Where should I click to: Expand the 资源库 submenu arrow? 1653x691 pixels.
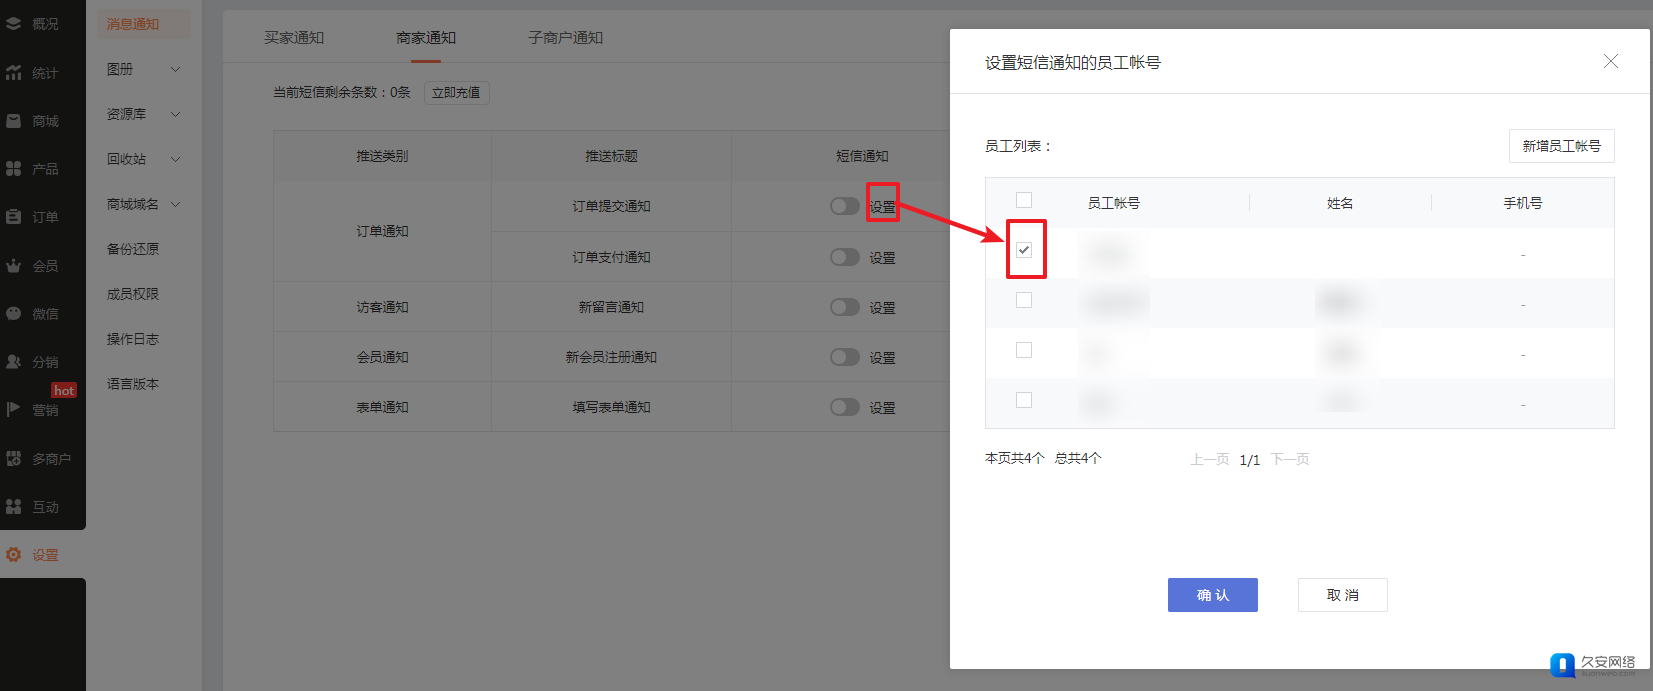tap(176, 114)
